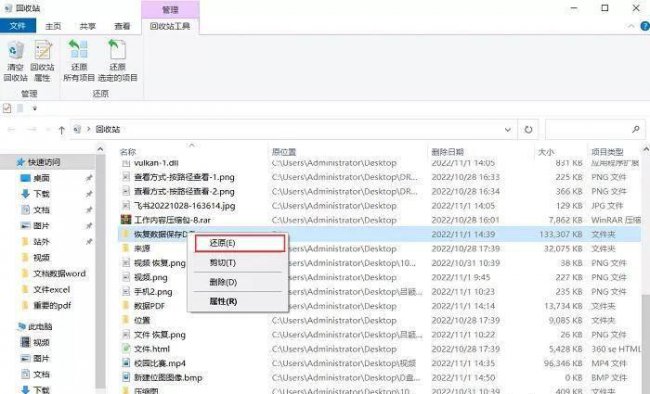
Task: Click the breadcrumb arrow before 回收站
Action: [x=88, y=130]
